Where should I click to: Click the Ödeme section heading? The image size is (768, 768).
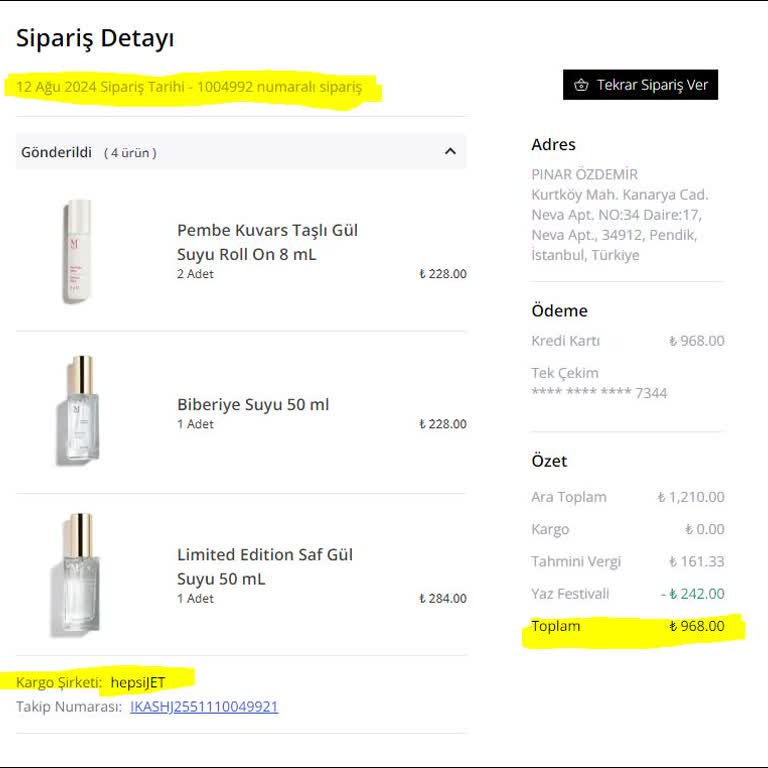click(559, 311)
